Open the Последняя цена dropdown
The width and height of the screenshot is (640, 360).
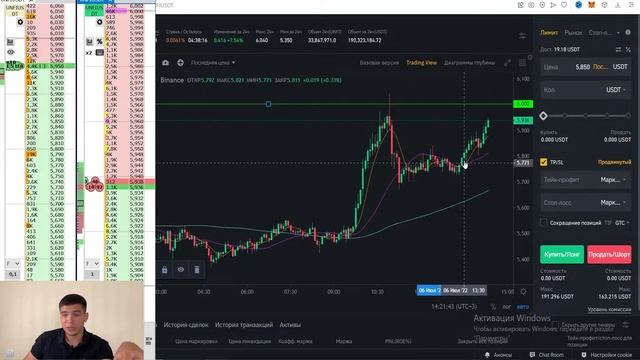pyautogui.click(x=213, y=63)
